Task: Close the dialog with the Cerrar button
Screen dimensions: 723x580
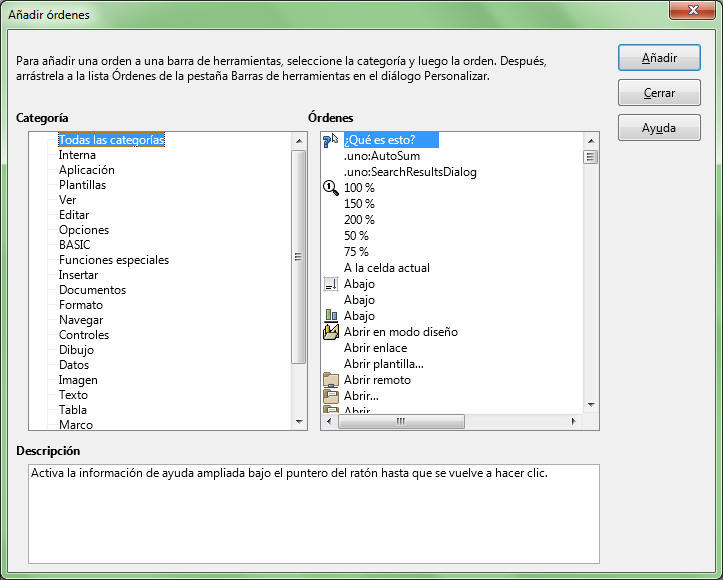Action: [x=659, y=93]
